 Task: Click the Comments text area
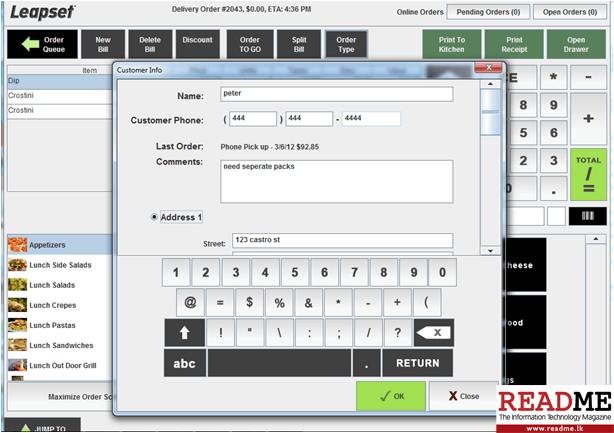pos(336,181)
